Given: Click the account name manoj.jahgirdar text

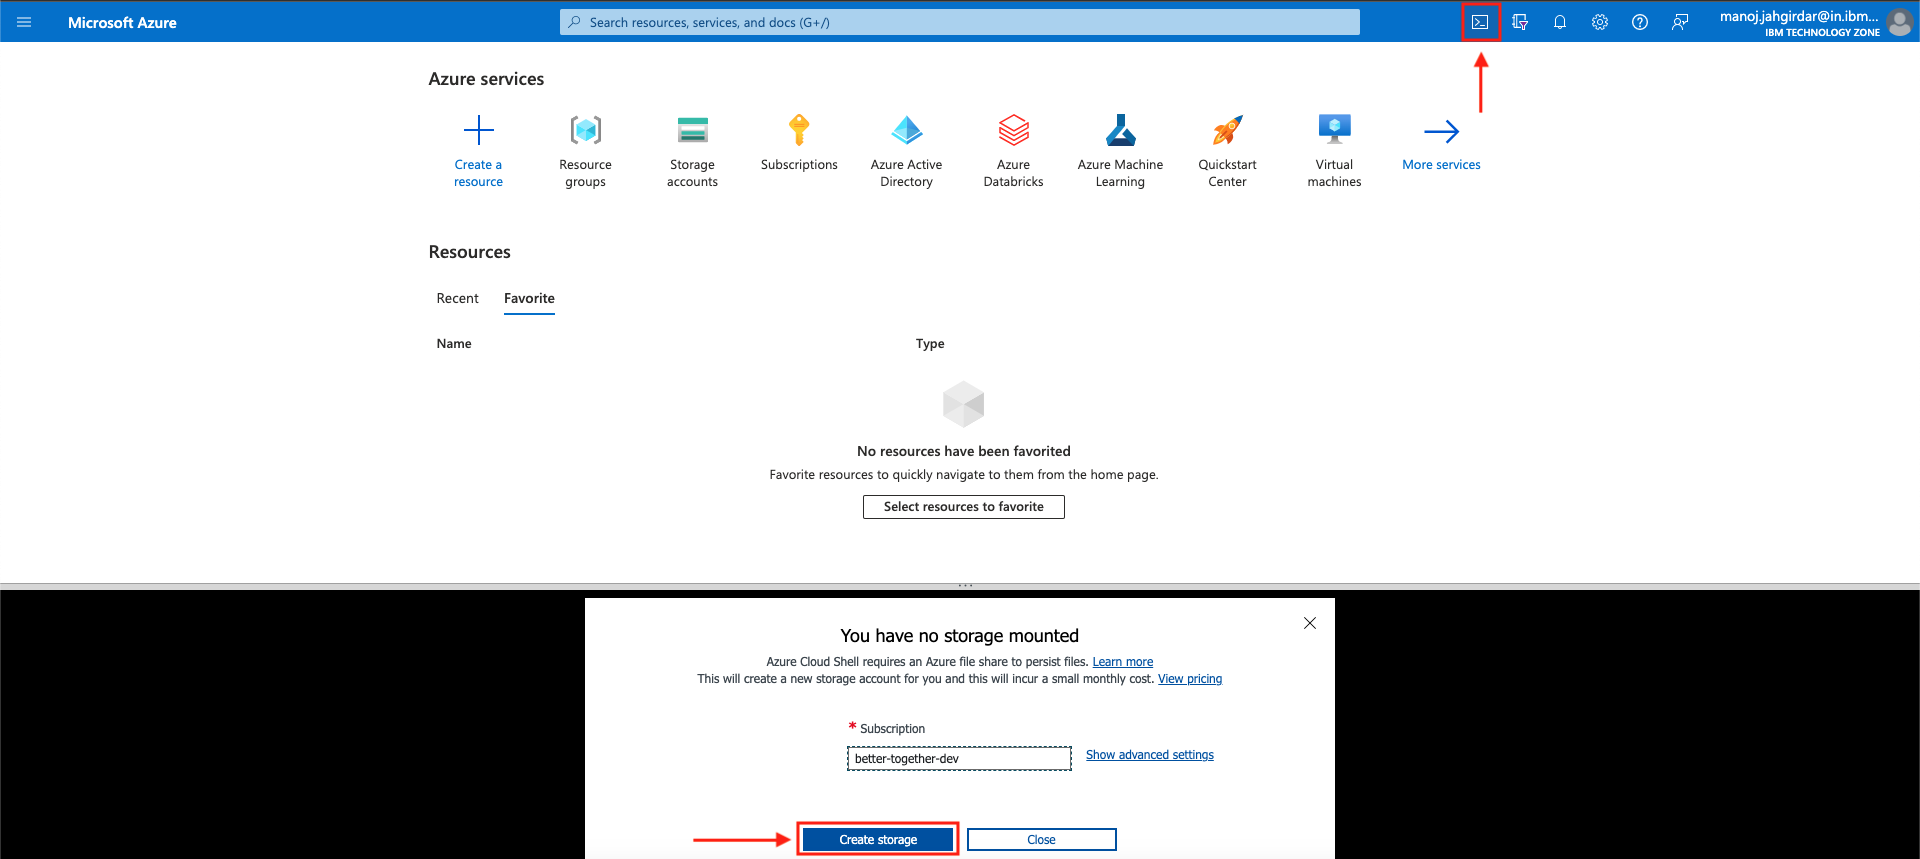Looking at the screenshot, I should click(x=1799, y=16).
